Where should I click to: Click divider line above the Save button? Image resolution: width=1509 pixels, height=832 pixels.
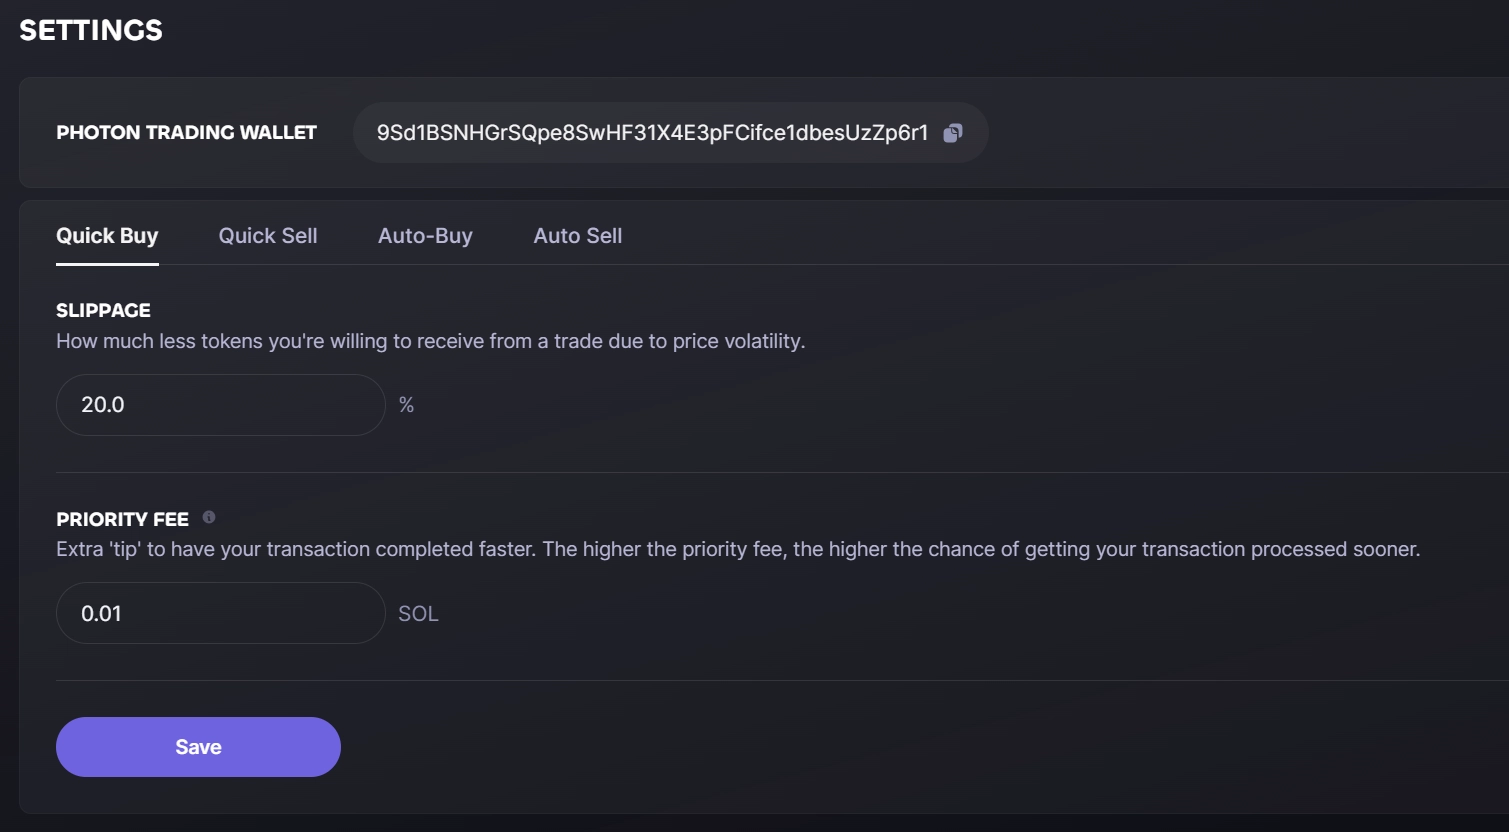[x=780, y=680]
